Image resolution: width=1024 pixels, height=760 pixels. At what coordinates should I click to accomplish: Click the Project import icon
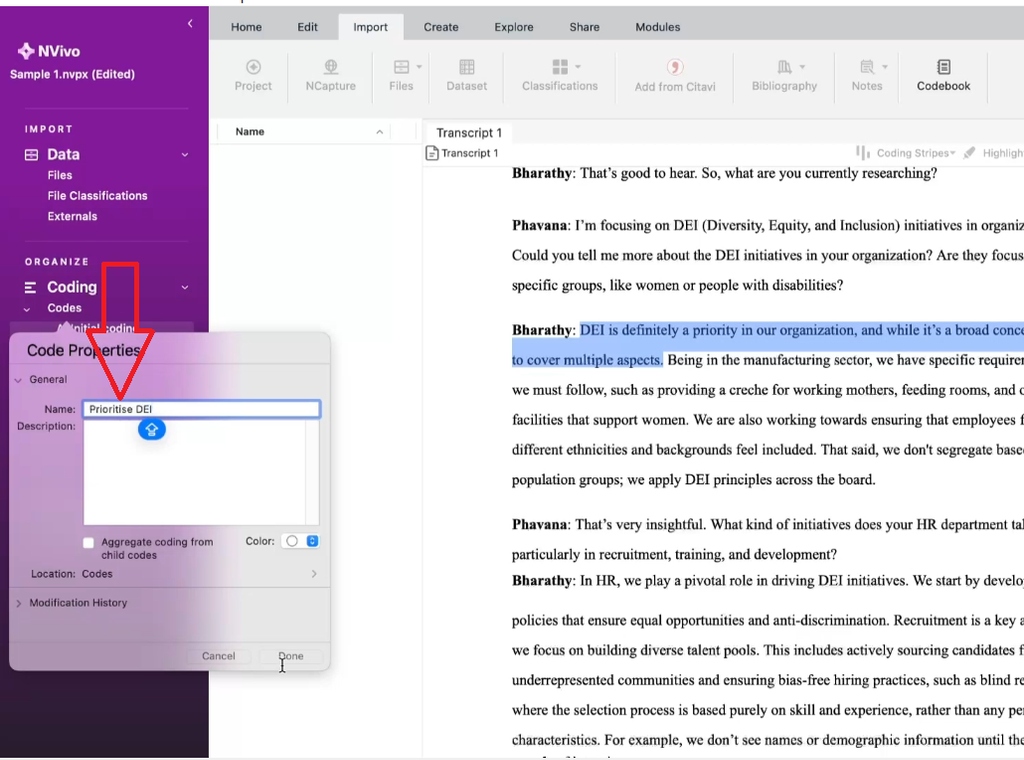[x=253, y=67]
